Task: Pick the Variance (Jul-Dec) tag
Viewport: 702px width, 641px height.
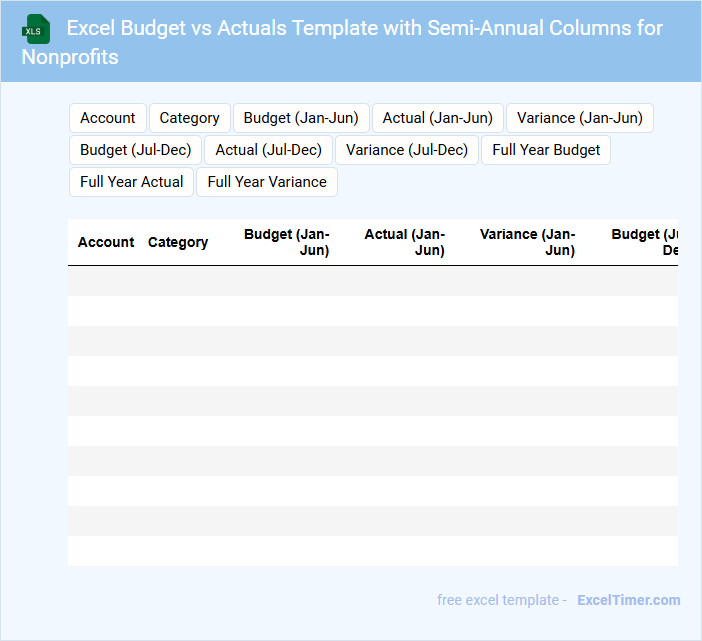Action: click(407, 150)
